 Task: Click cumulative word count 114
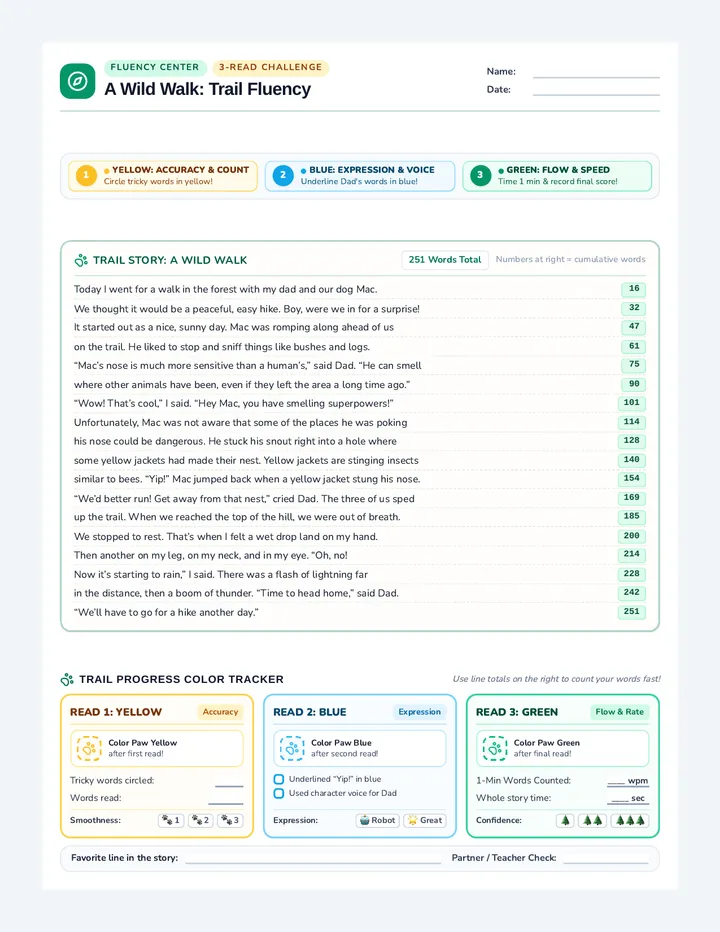[631, 422]
